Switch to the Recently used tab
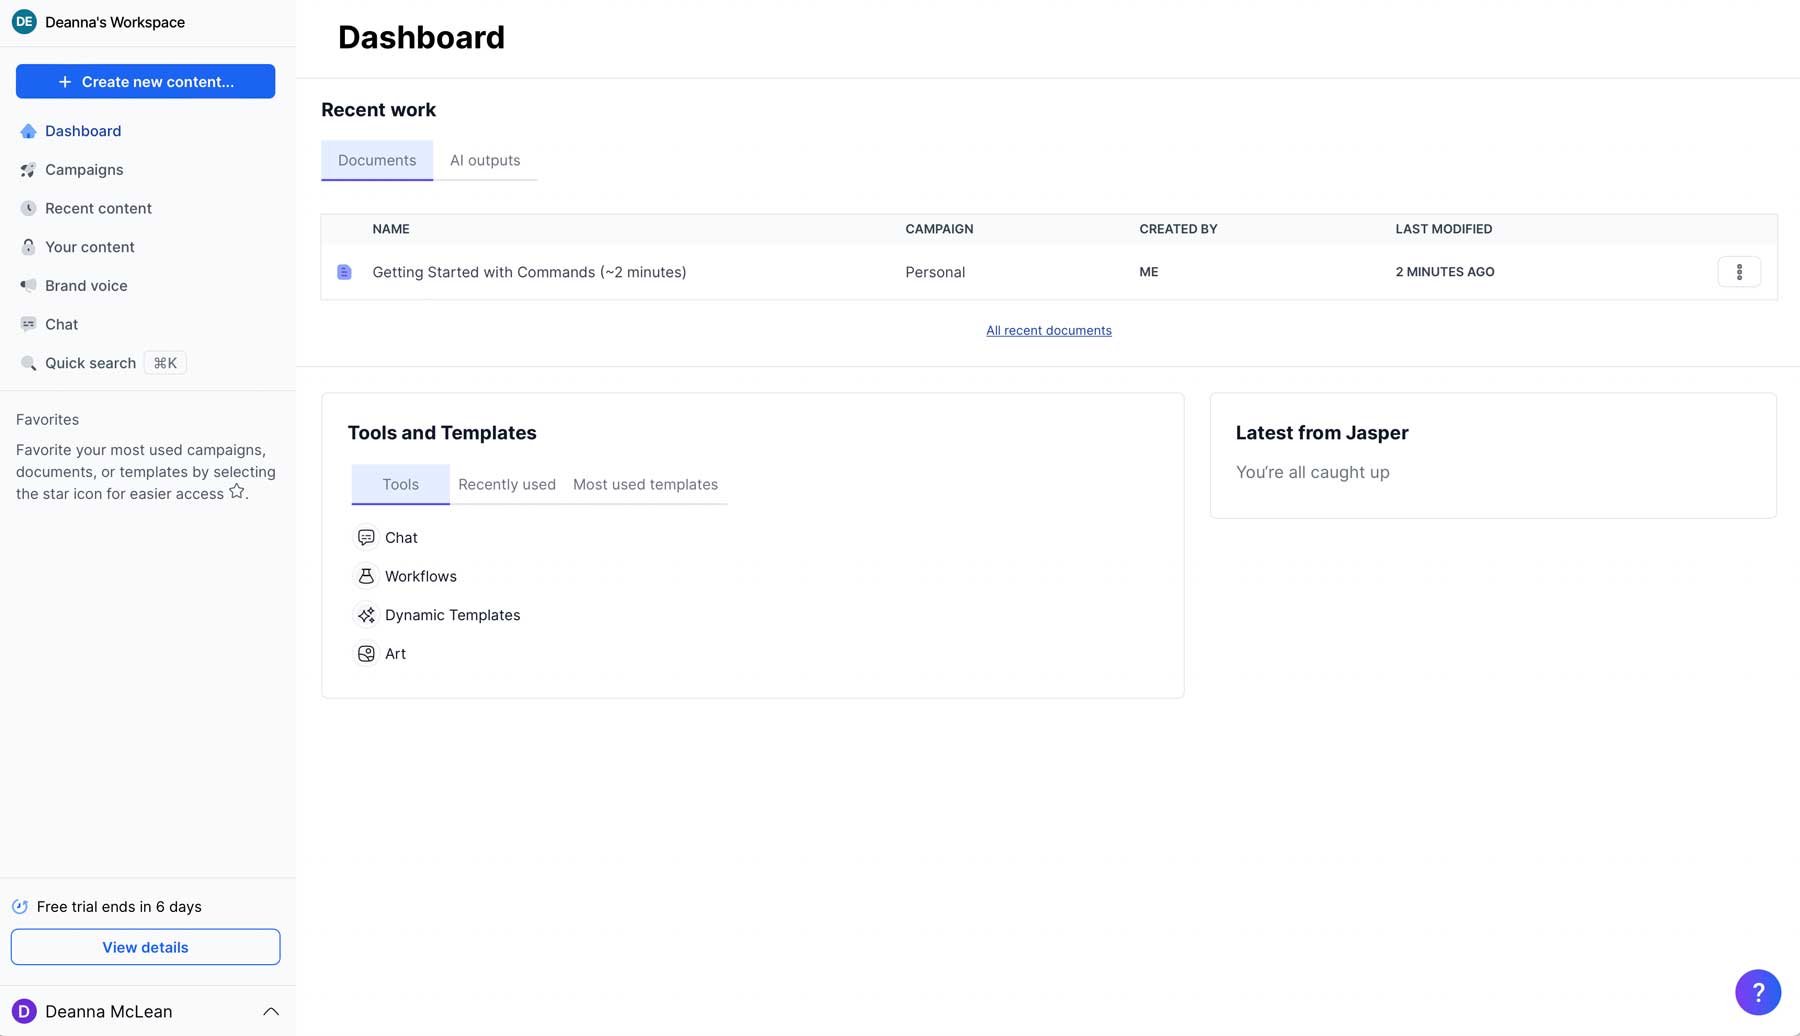The height and width of the screenshot is (1036, 1800). click(x=506, y=484)
